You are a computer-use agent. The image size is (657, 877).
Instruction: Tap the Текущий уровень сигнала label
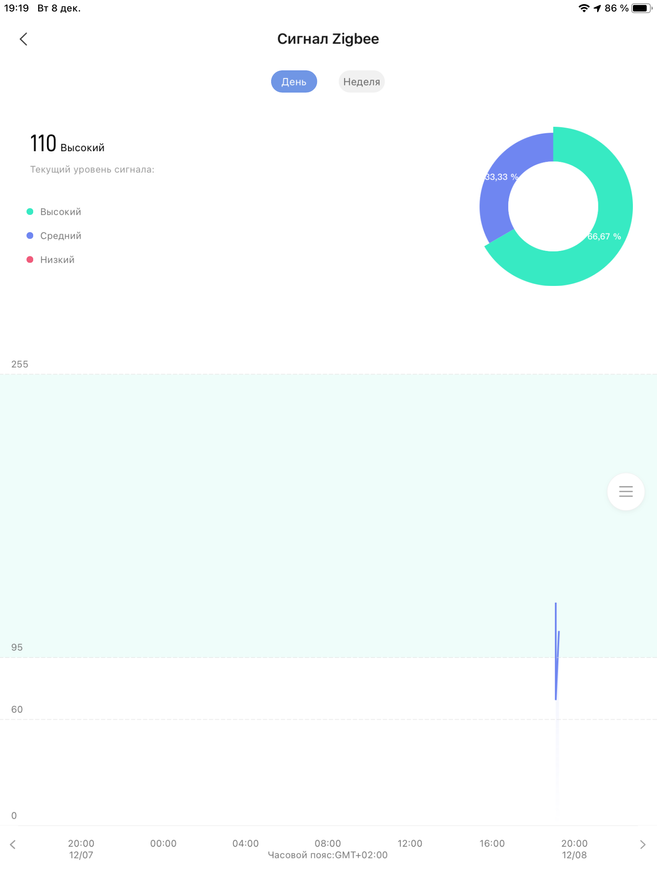pyautogui.click(x=92, y=169)
